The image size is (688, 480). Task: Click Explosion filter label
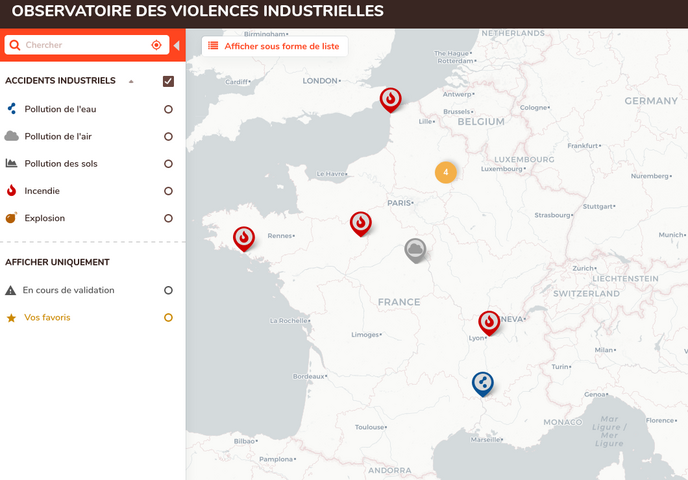click(x=44, y=218)
